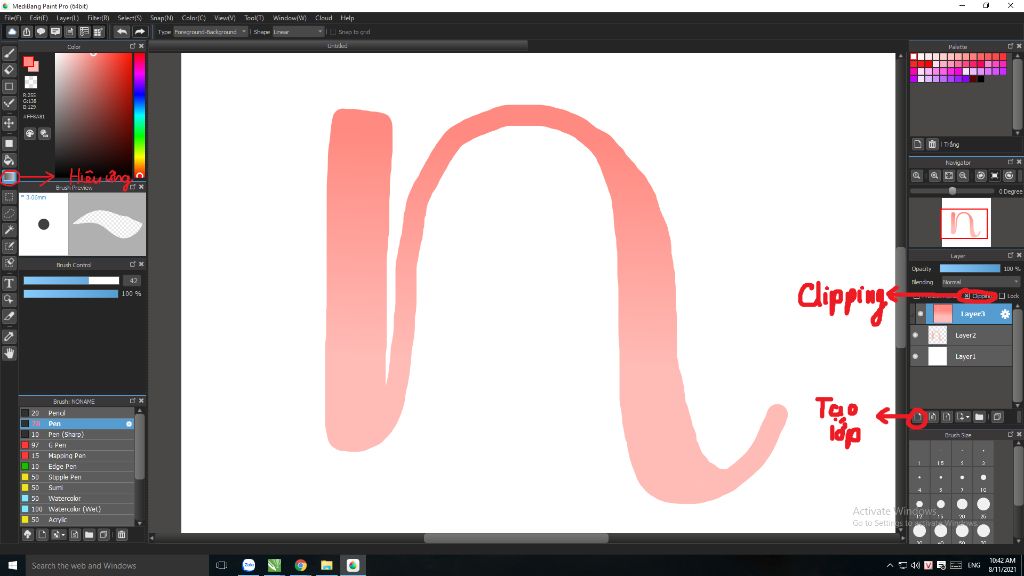Select the Text tool
The height and width of the screenshot is (576, 1024).
(9, 283)
